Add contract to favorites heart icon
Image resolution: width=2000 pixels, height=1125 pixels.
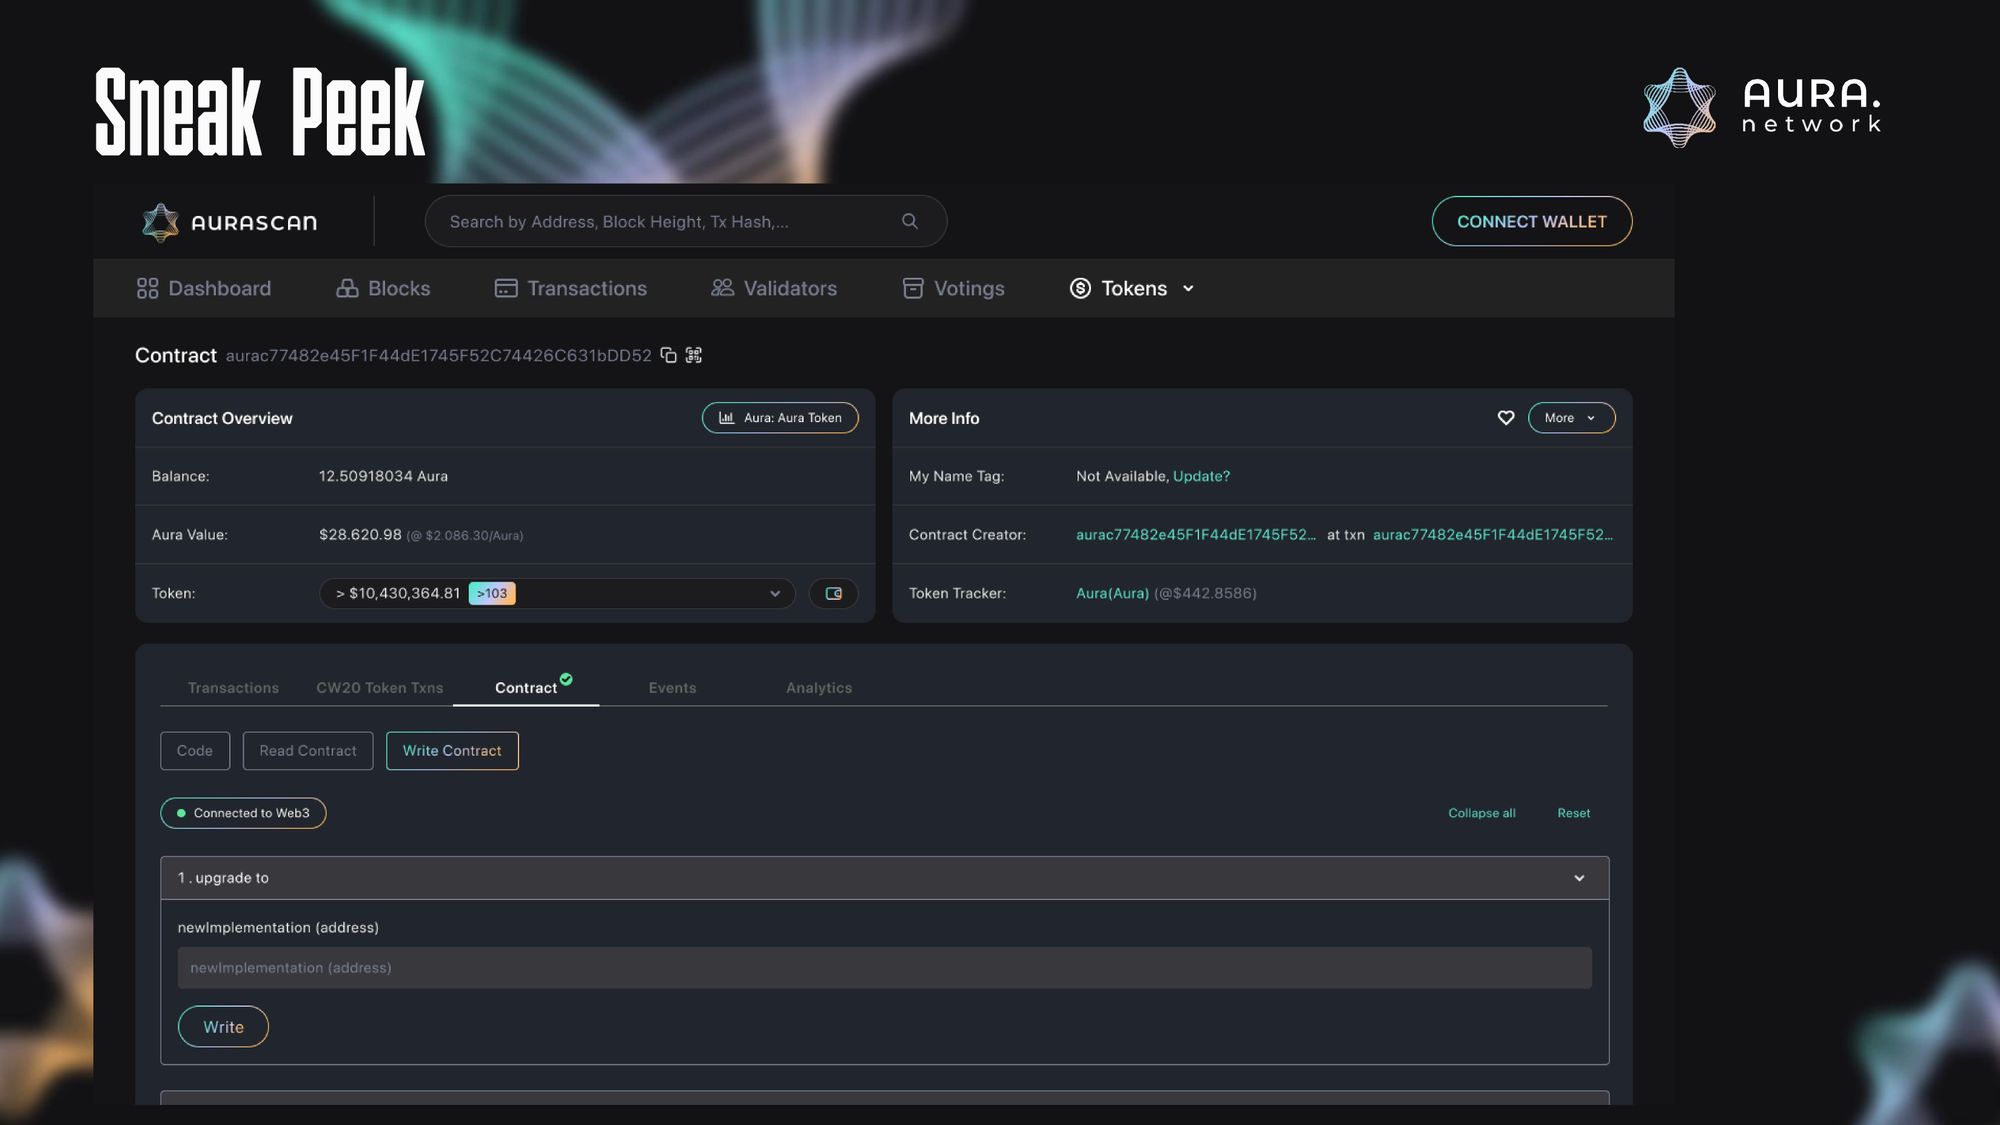tap(1505, 418)
